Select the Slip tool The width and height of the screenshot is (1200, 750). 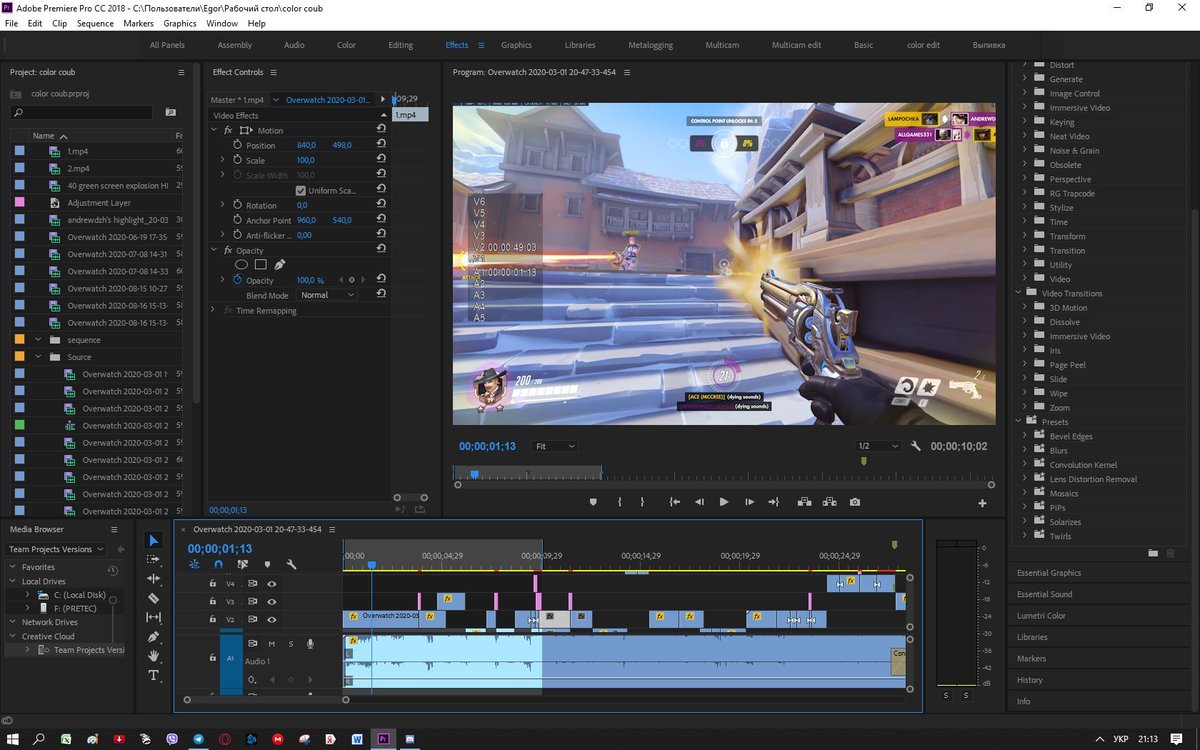tap(153, 617)
